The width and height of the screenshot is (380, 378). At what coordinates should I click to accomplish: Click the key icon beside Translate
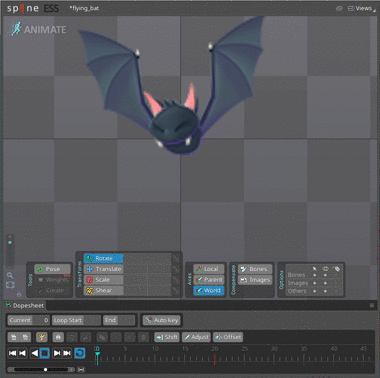[176, 269]
